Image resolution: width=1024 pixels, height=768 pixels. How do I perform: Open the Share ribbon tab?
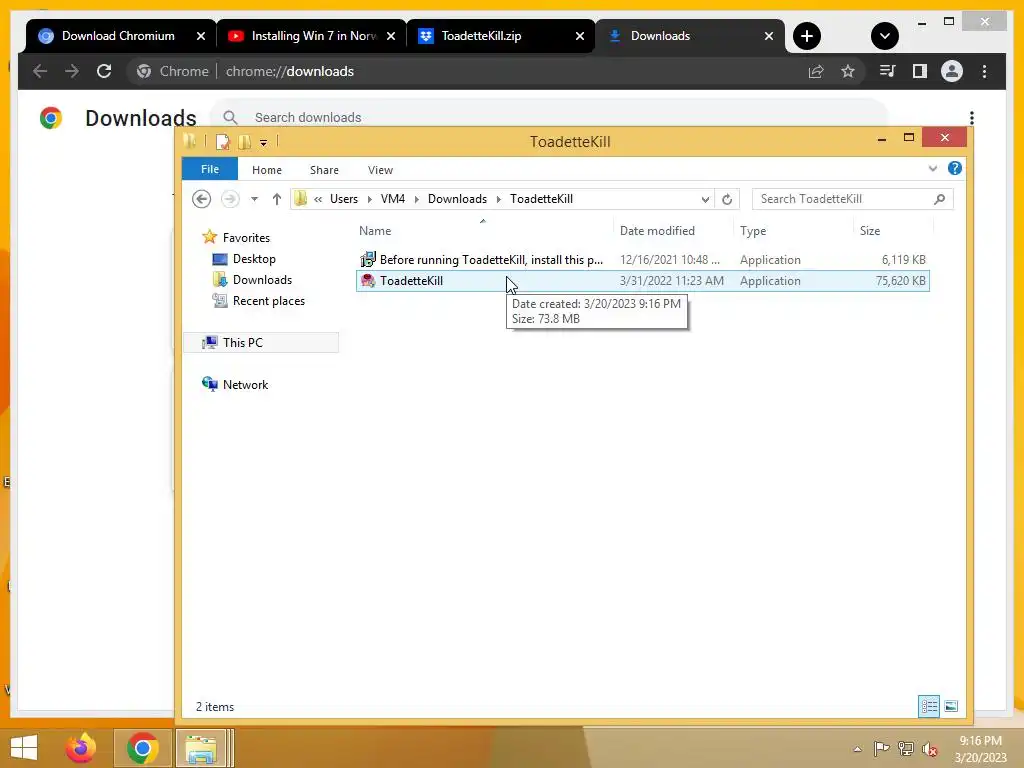(324, 170)
